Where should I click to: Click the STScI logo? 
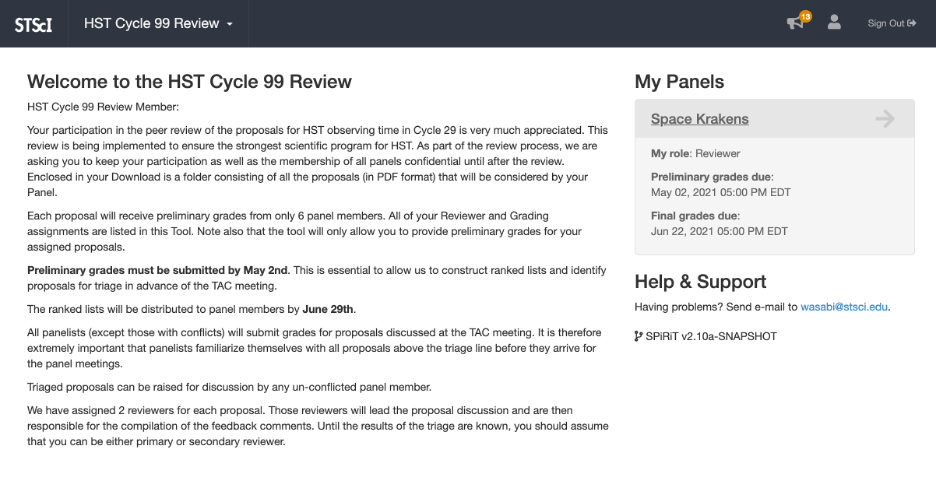(33, 24)
